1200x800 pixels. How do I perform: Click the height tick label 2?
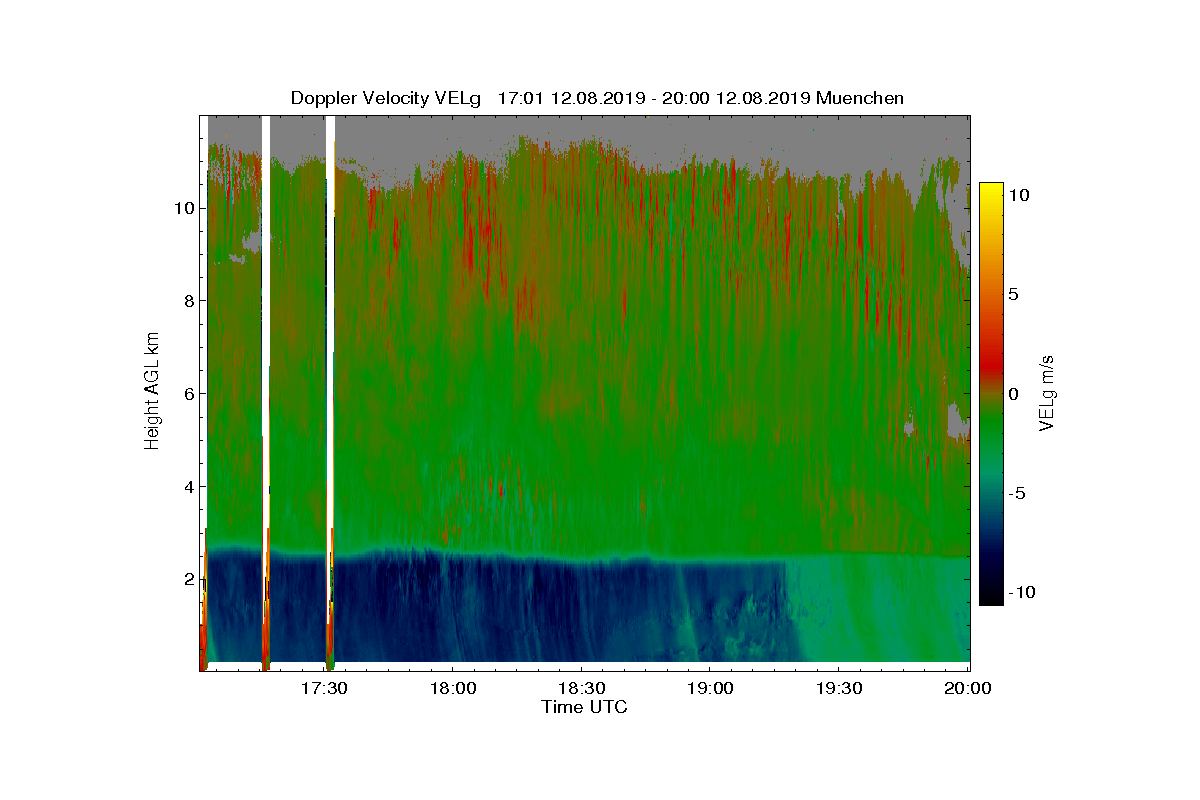tap(187, 579)
